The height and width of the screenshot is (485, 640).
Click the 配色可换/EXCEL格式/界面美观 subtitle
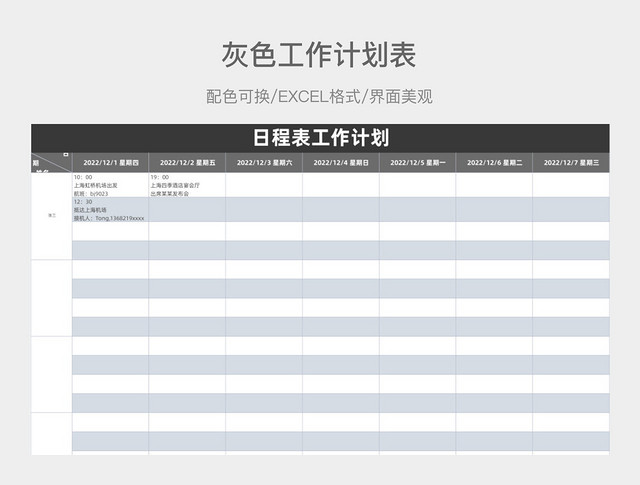coord(319,97)
